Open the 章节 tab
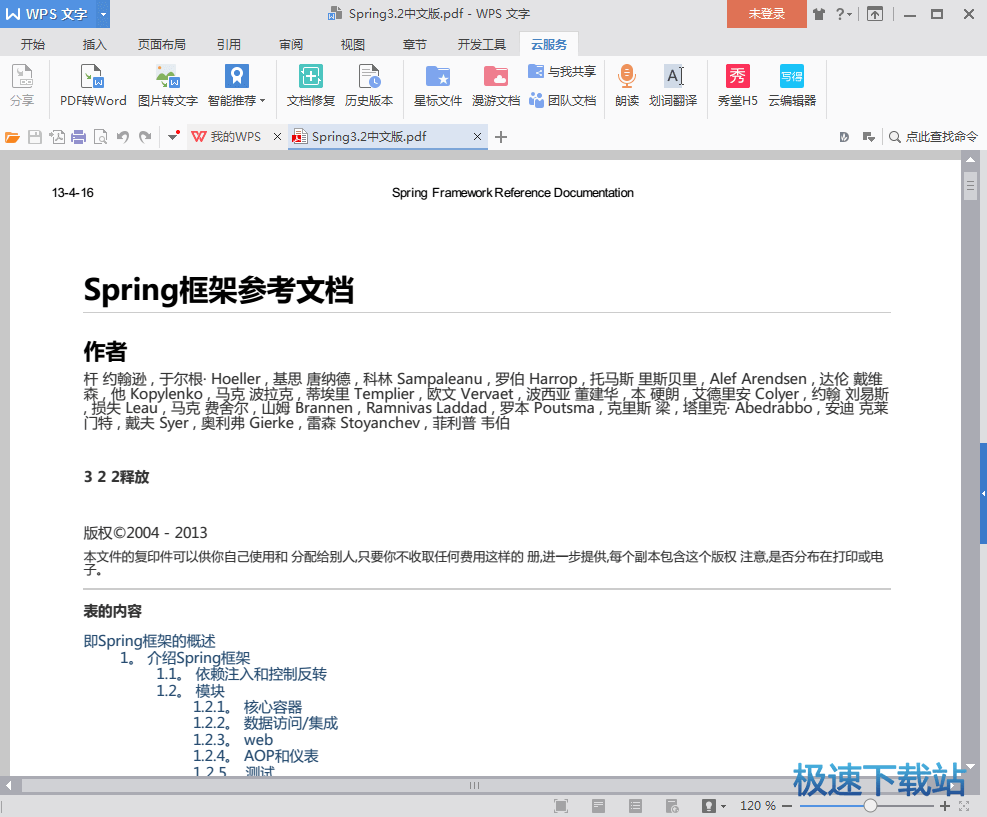The image size is (987, 817). (414, 44)
